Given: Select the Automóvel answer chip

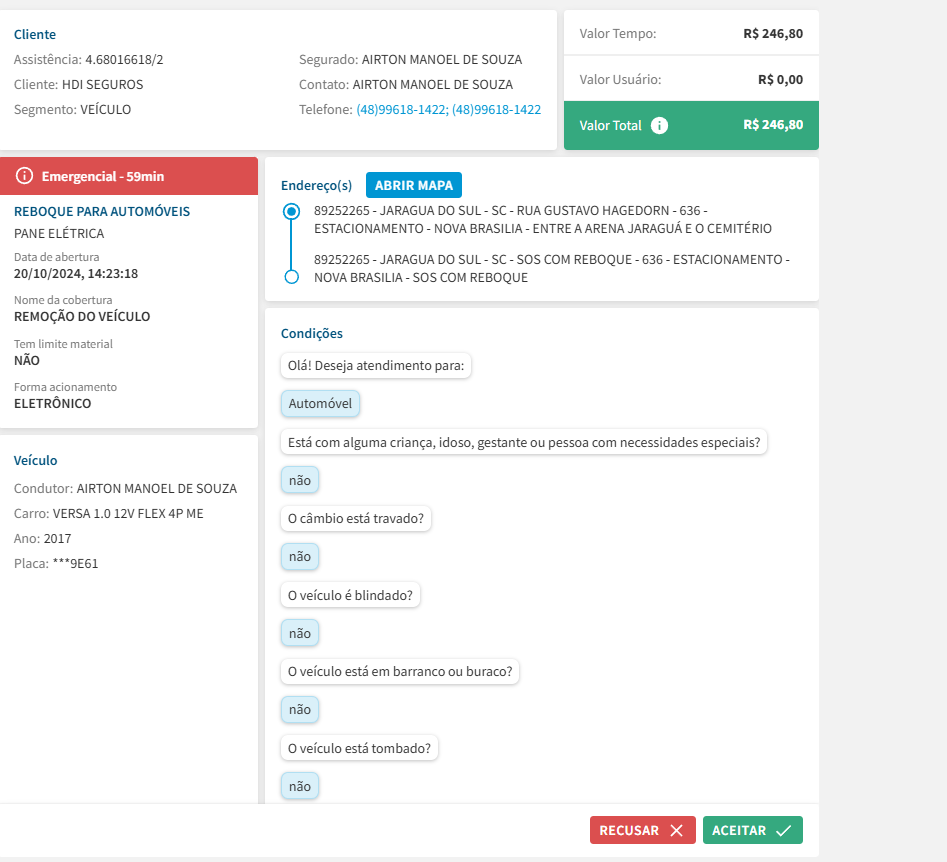Looking at the screenshot, I should [320, 404].
